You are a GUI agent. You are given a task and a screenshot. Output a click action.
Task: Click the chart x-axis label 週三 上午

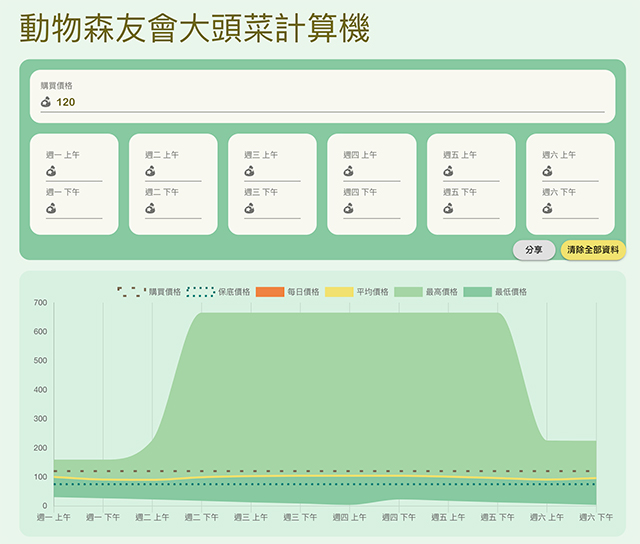point(251,517)
